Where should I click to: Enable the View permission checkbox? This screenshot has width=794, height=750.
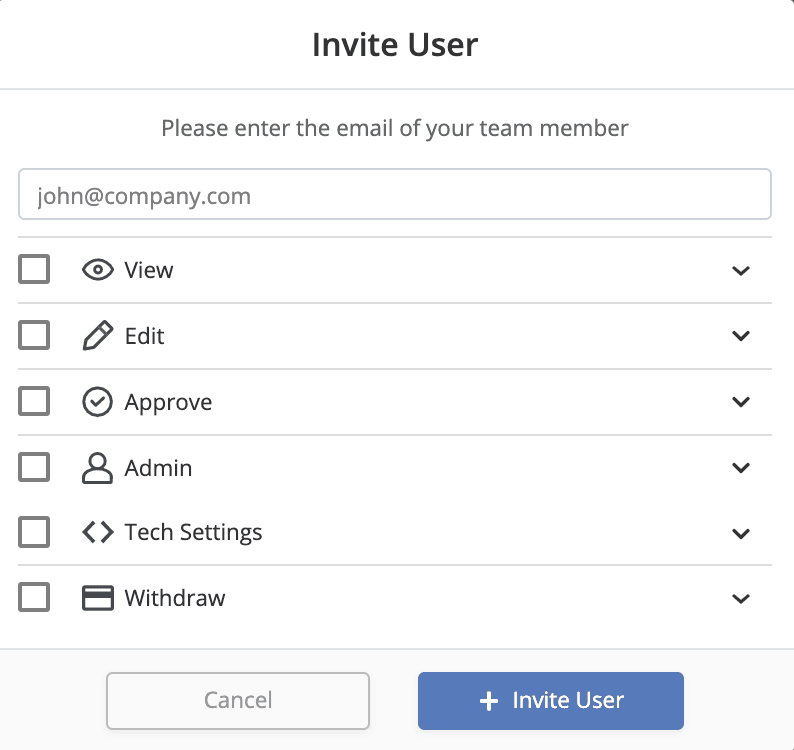coord(34,270)
